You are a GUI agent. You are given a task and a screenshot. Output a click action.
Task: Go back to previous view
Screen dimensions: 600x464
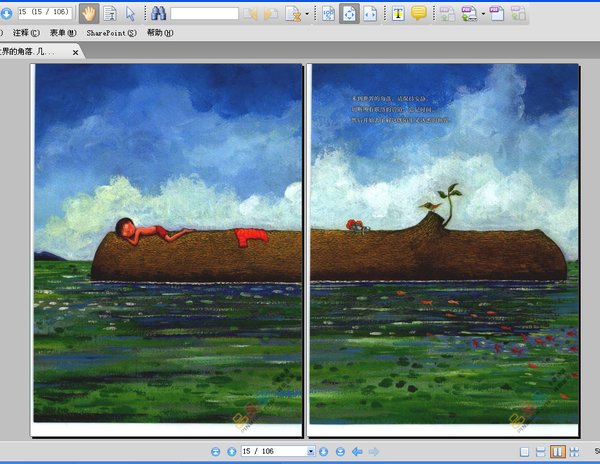pyautogui.click(x=357, y=452)
